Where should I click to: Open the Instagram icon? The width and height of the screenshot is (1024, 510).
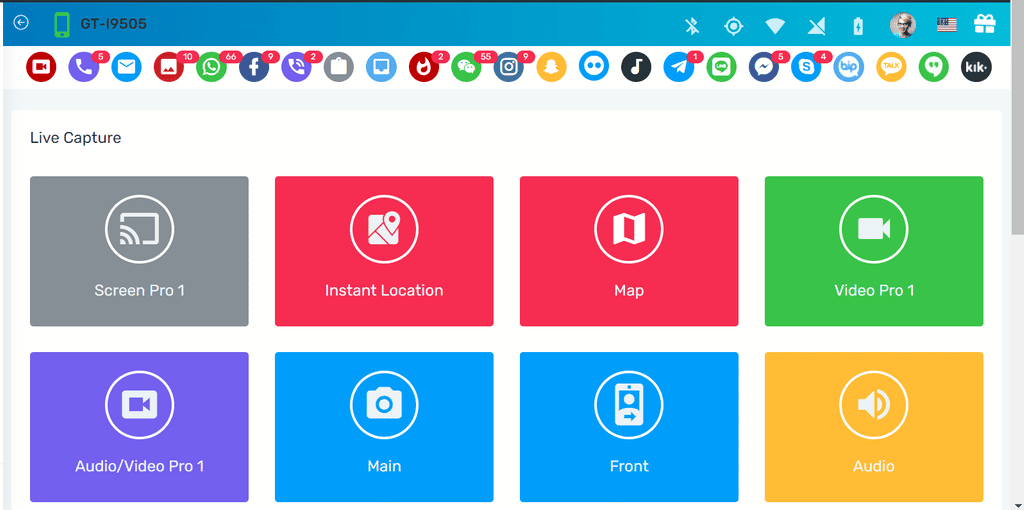pos(509,67)
